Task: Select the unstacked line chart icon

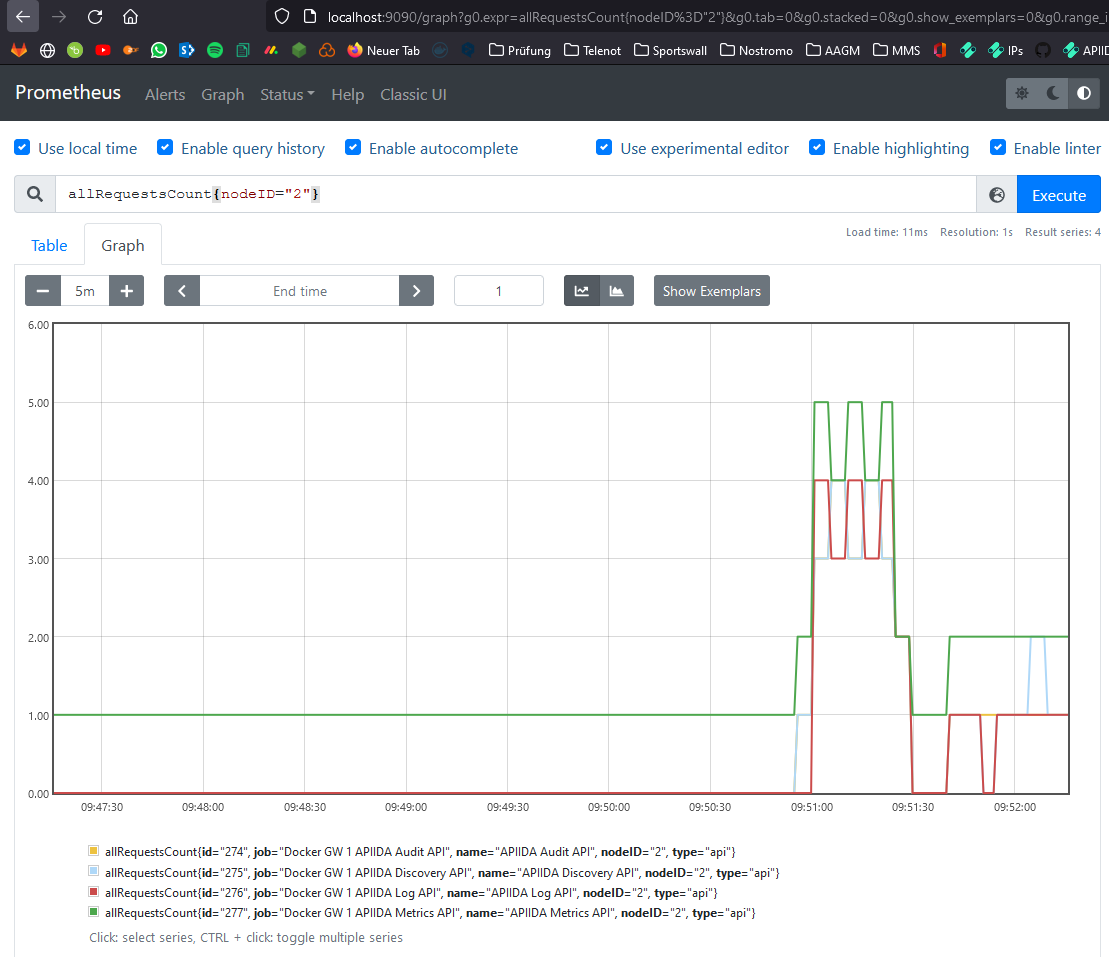Action: click(x=581, y=291)
